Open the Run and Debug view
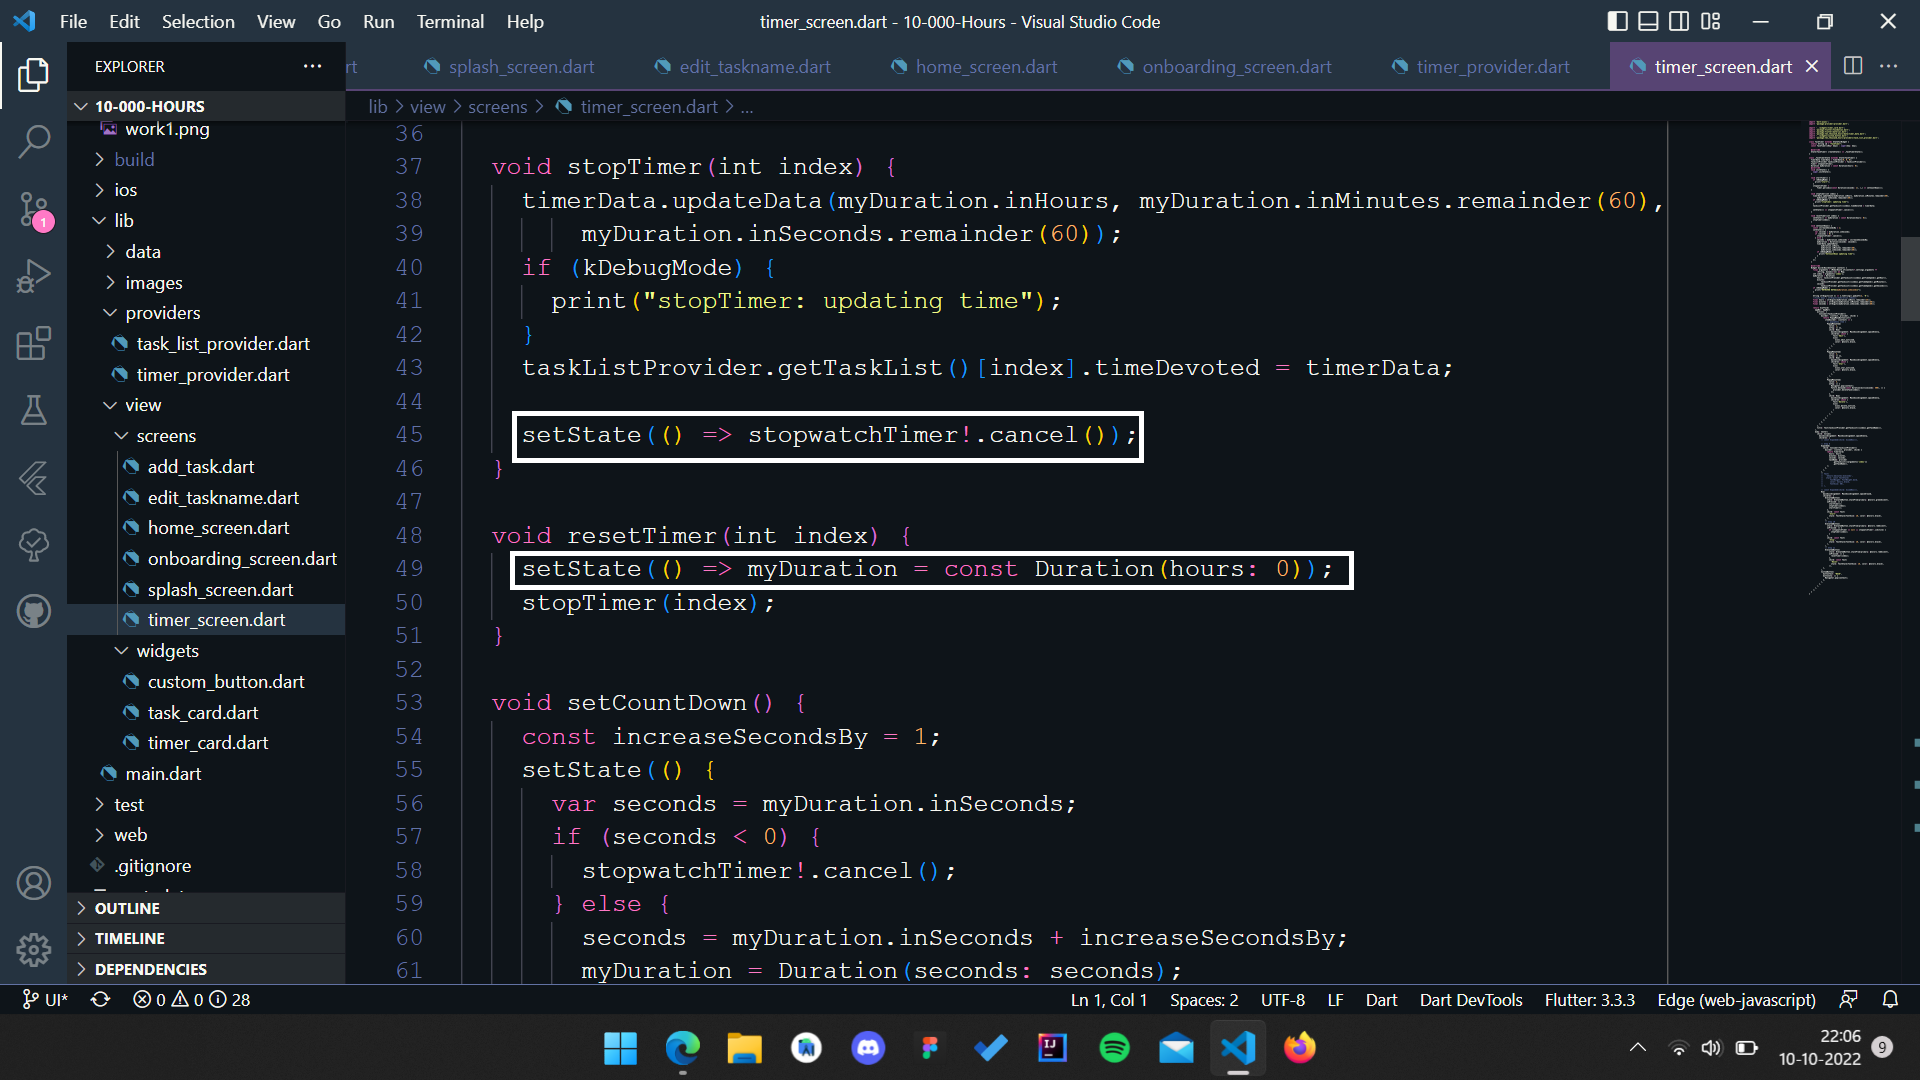Screen dimensions: 1920x1080 (x=34, y=276)
